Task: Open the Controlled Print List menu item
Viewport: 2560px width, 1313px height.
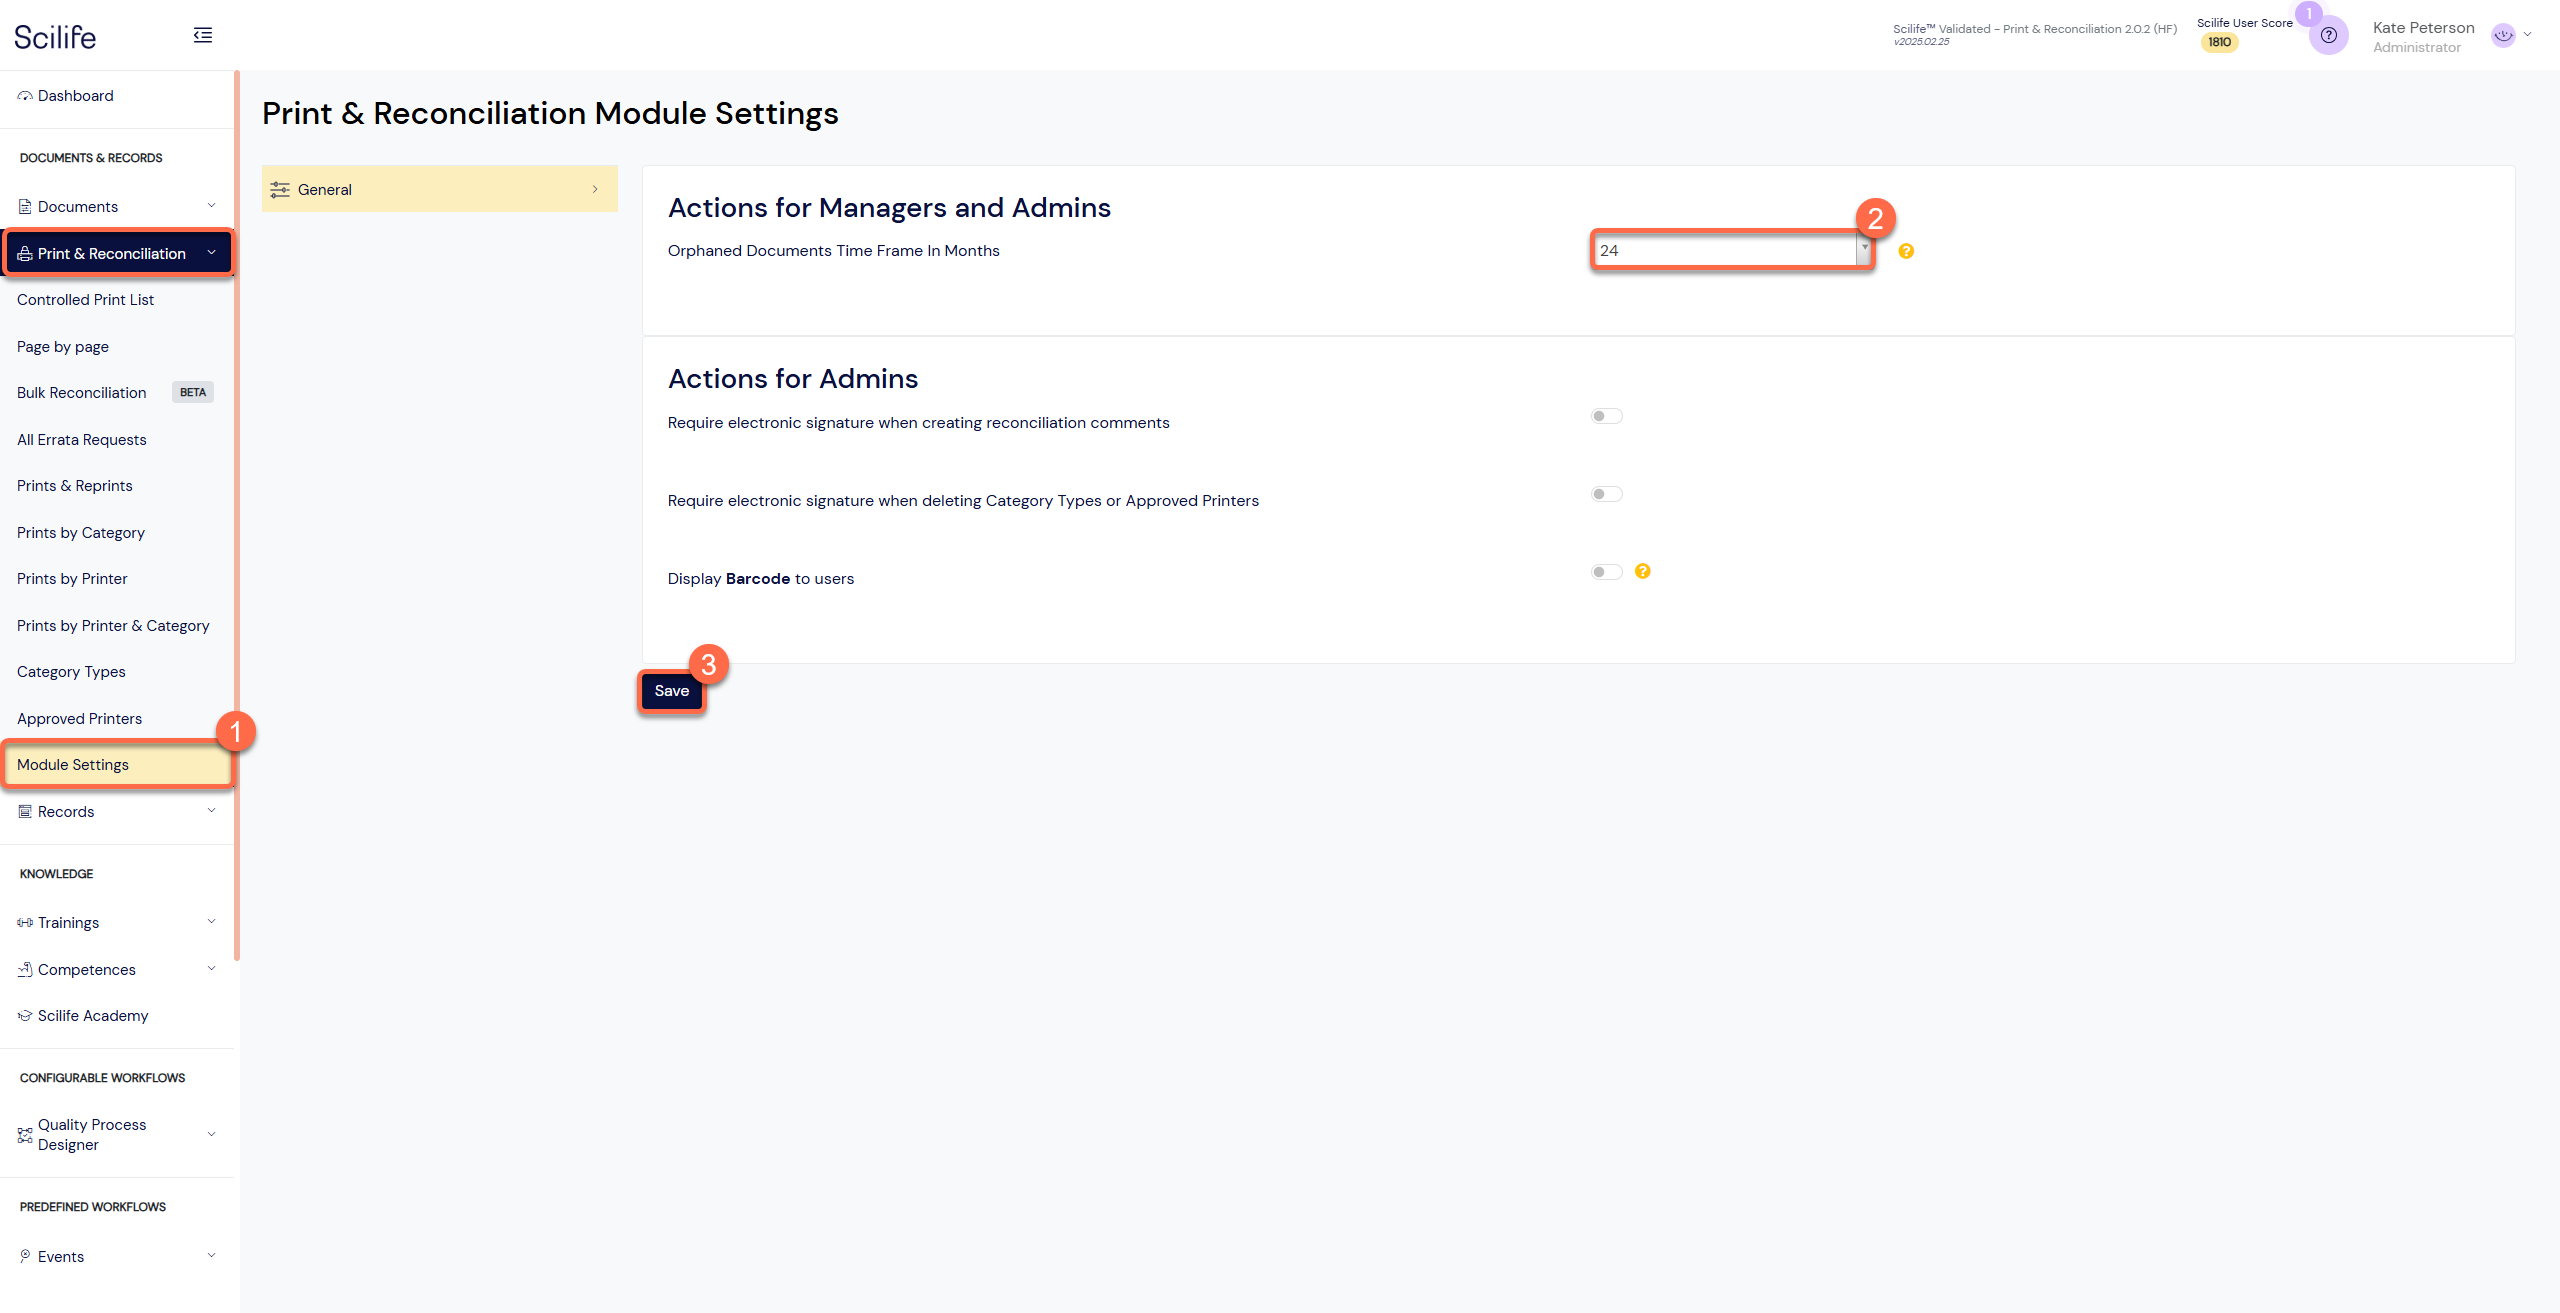Action: (x=85, y=300)
